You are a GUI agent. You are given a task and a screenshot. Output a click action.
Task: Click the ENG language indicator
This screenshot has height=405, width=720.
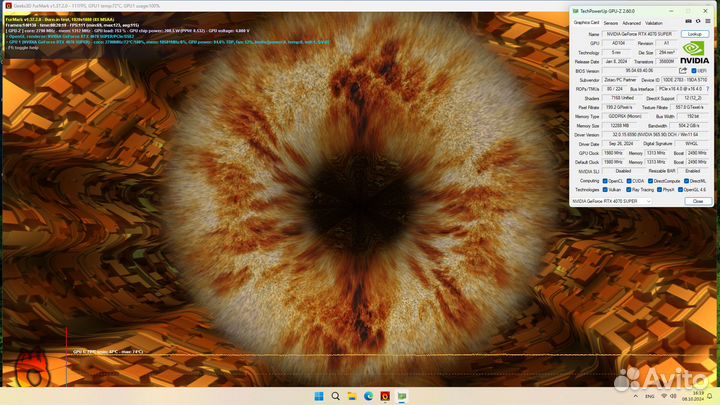pos(649,396)
